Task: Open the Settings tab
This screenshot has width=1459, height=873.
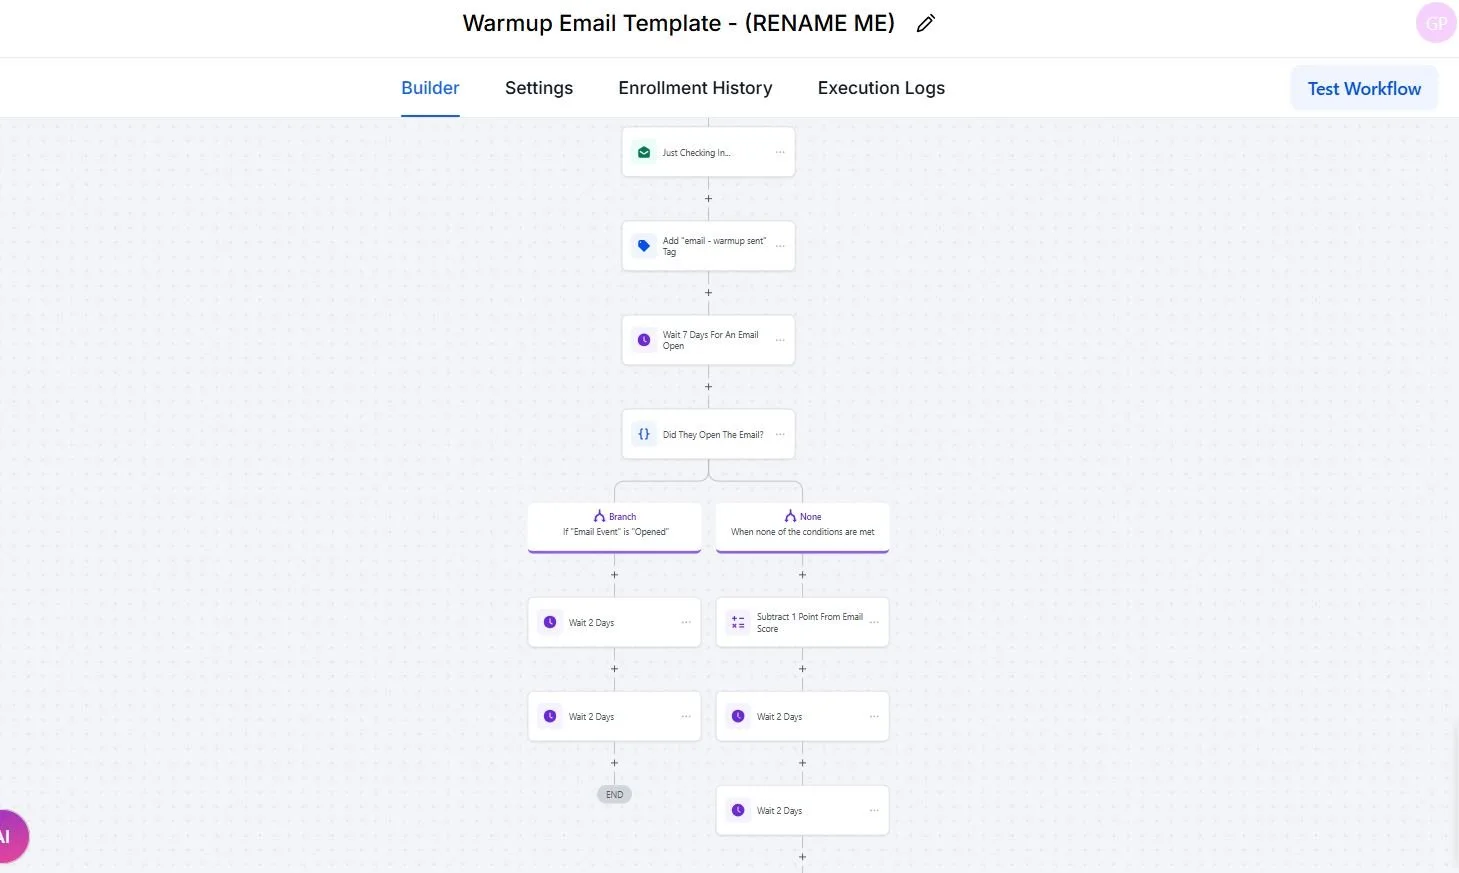Action: click(x=539, y=88)
